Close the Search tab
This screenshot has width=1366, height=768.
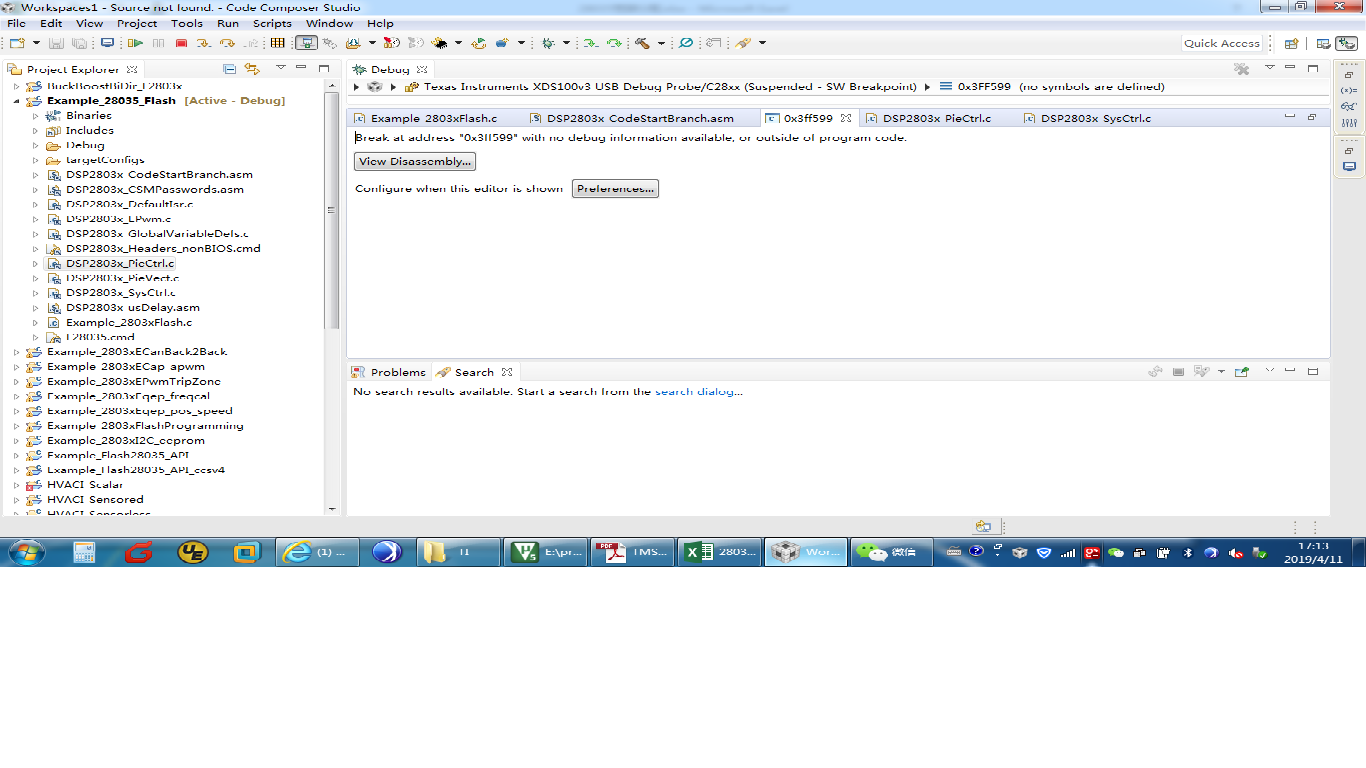tap(507, 372)
